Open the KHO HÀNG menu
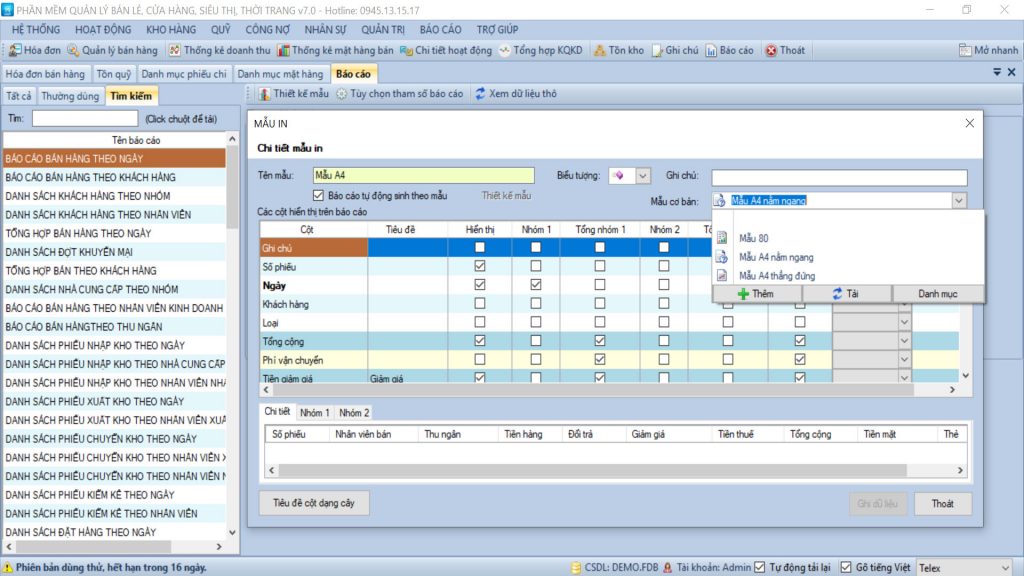Image resolution: width=1024 pixels, height=576 pixels. pos(170,29)
